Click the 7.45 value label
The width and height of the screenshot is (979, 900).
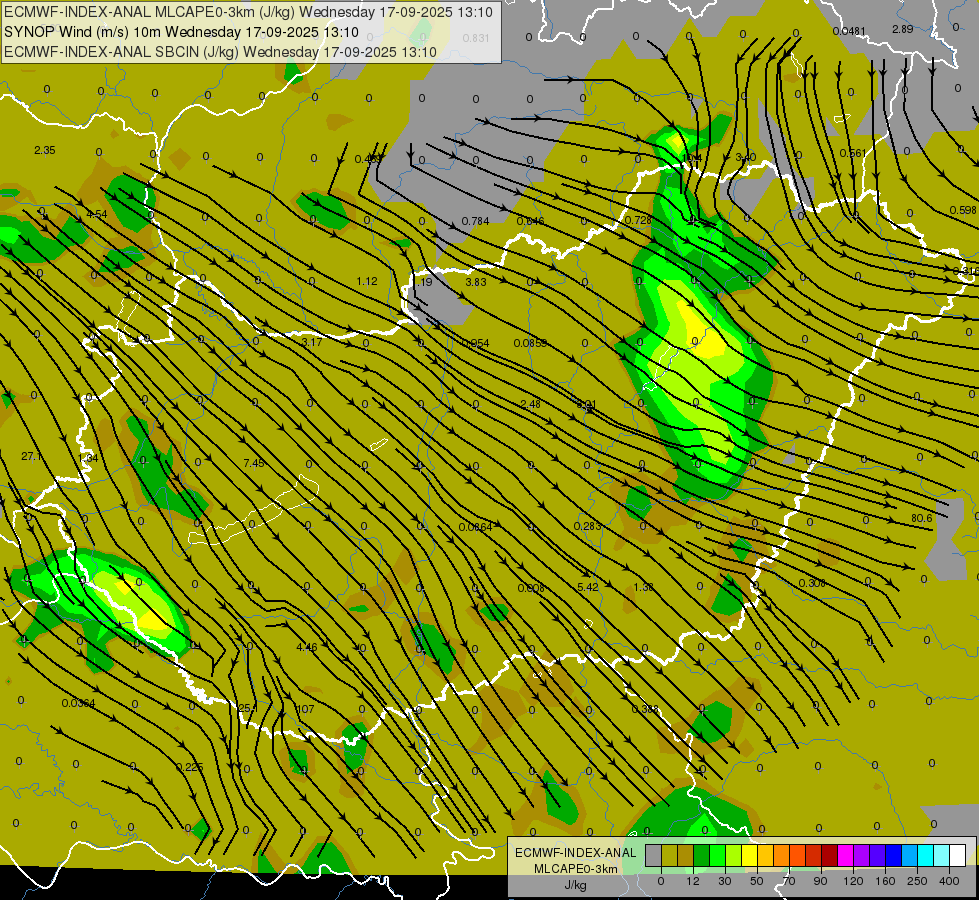click(x=254, y=463)
